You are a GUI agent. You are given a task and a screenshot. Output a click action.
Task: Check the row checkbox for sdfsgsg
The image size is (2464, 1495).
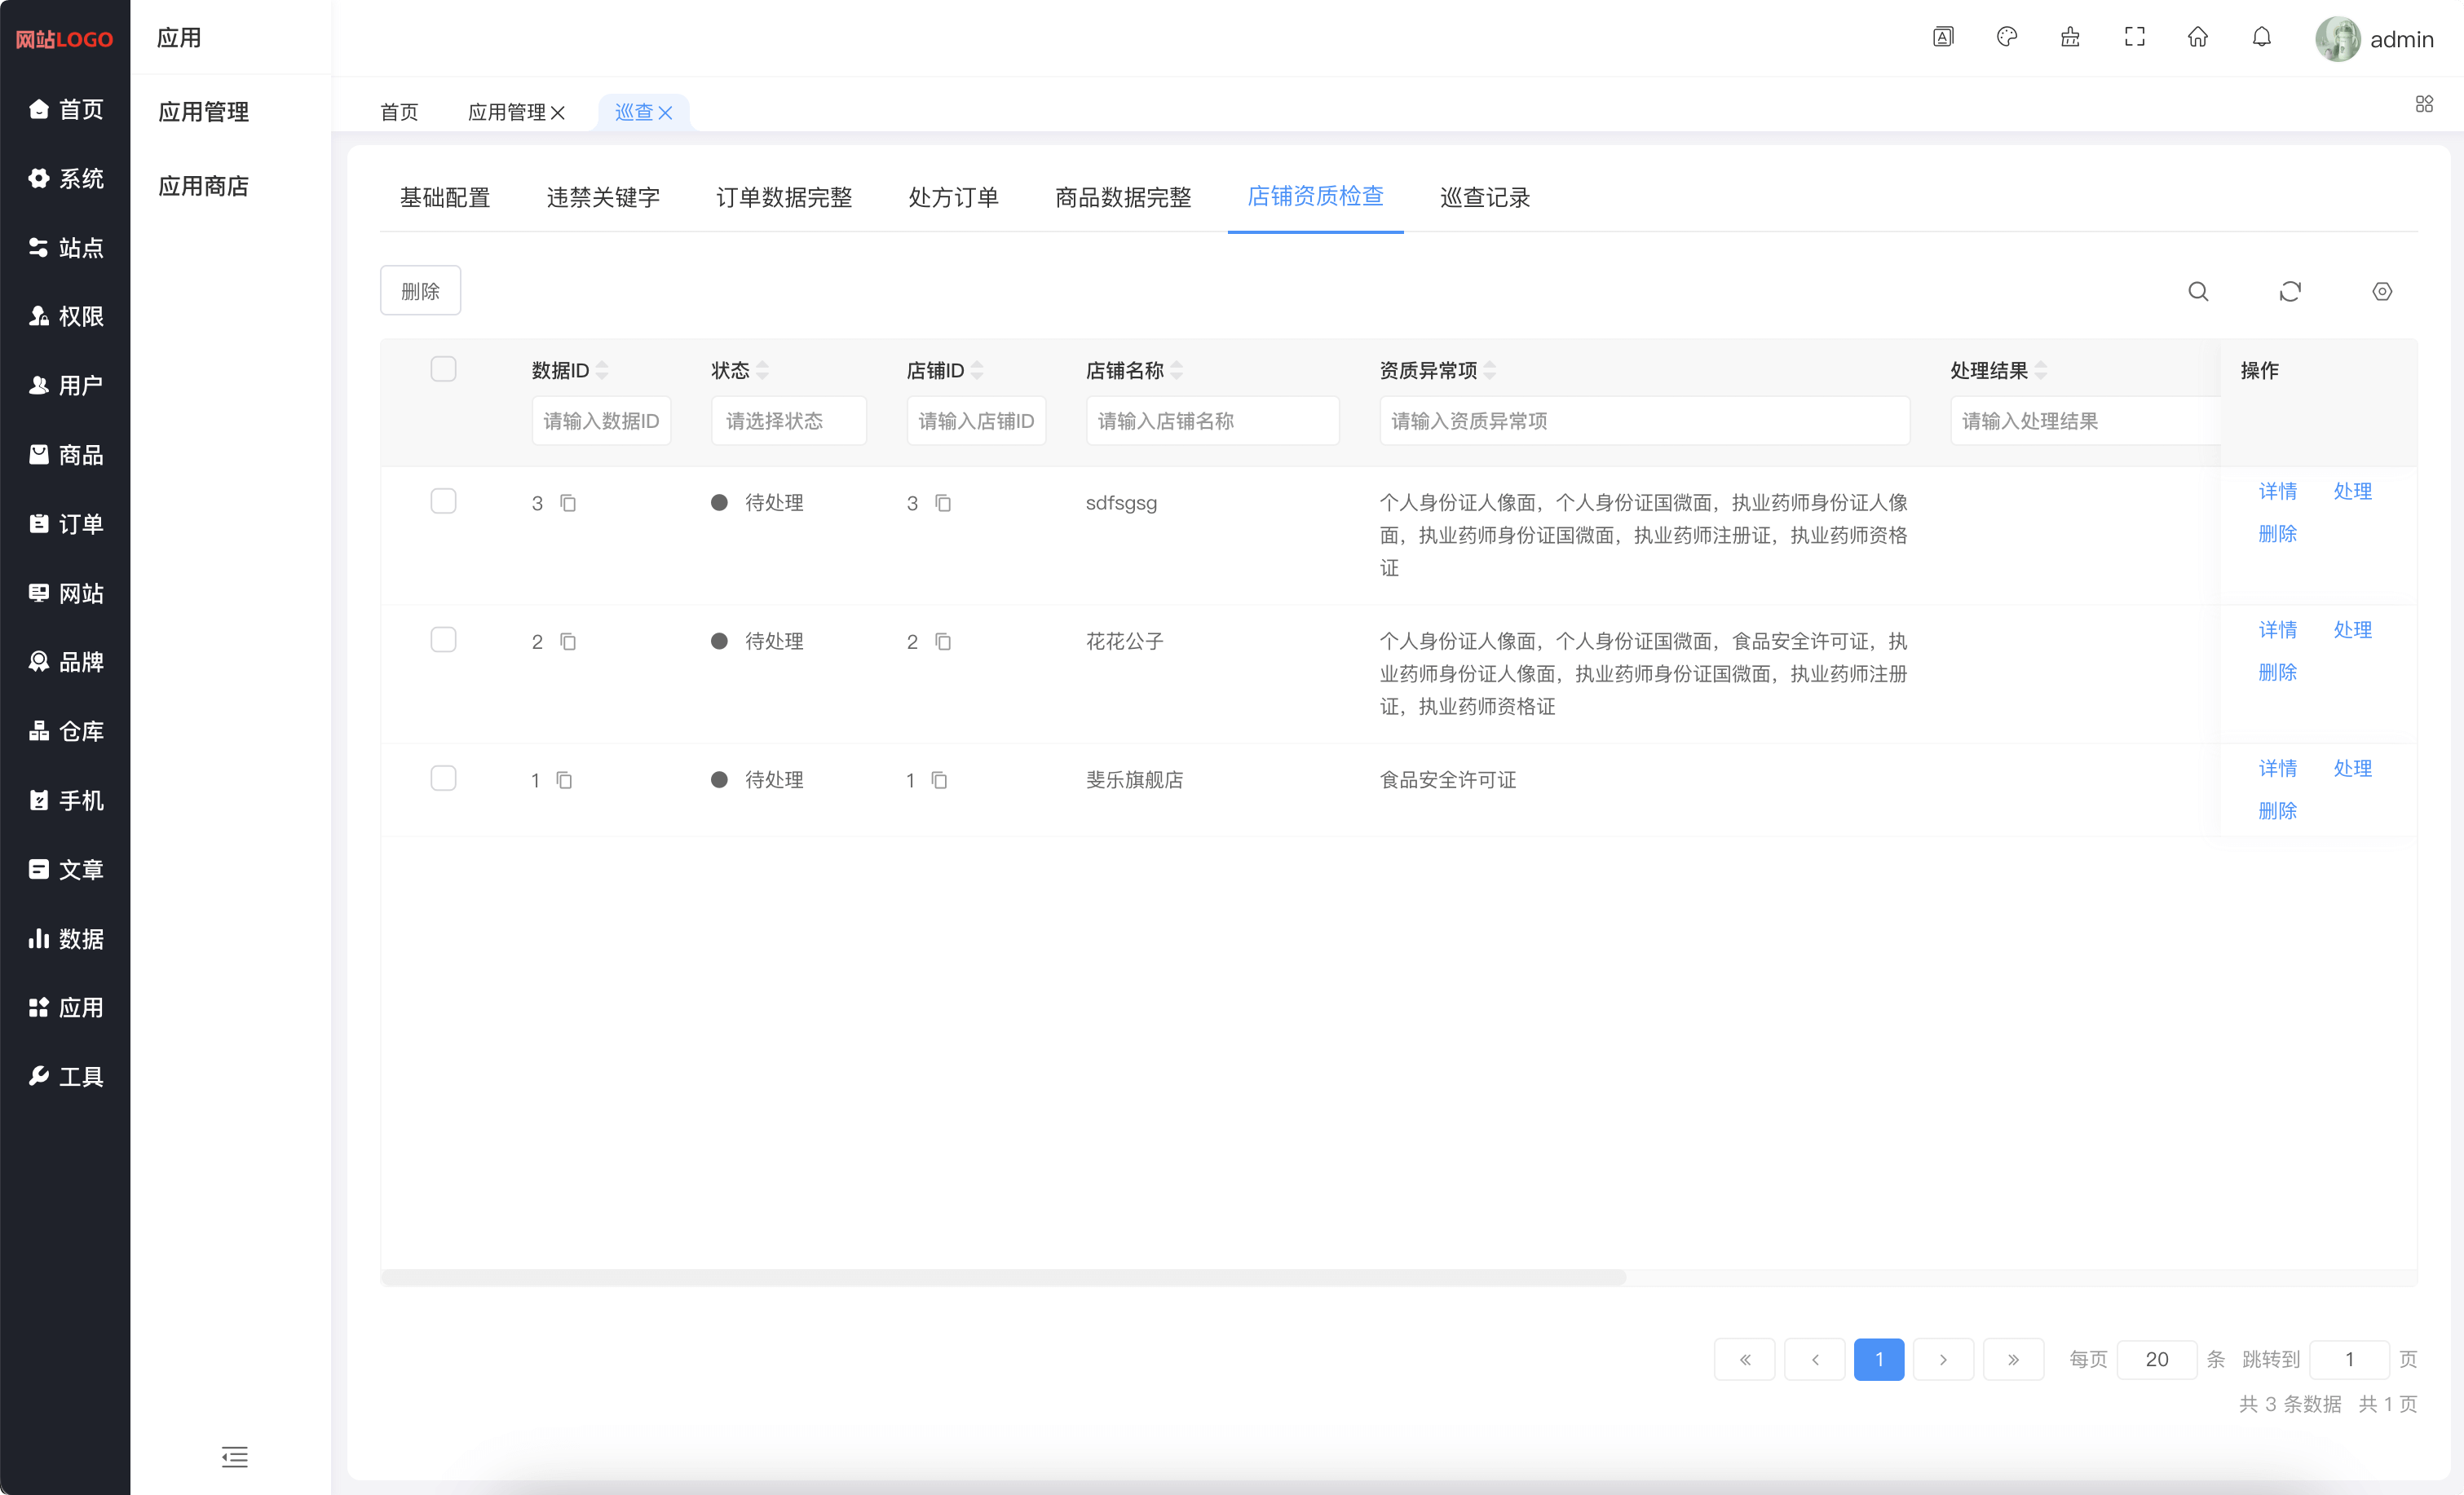coord(443,501)
